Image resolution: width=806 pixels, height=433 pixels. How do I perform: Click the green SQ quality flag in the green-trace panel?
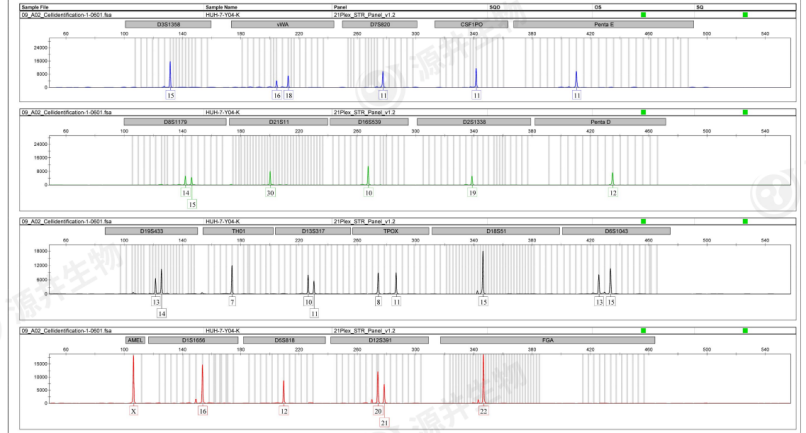coord(746,113)
